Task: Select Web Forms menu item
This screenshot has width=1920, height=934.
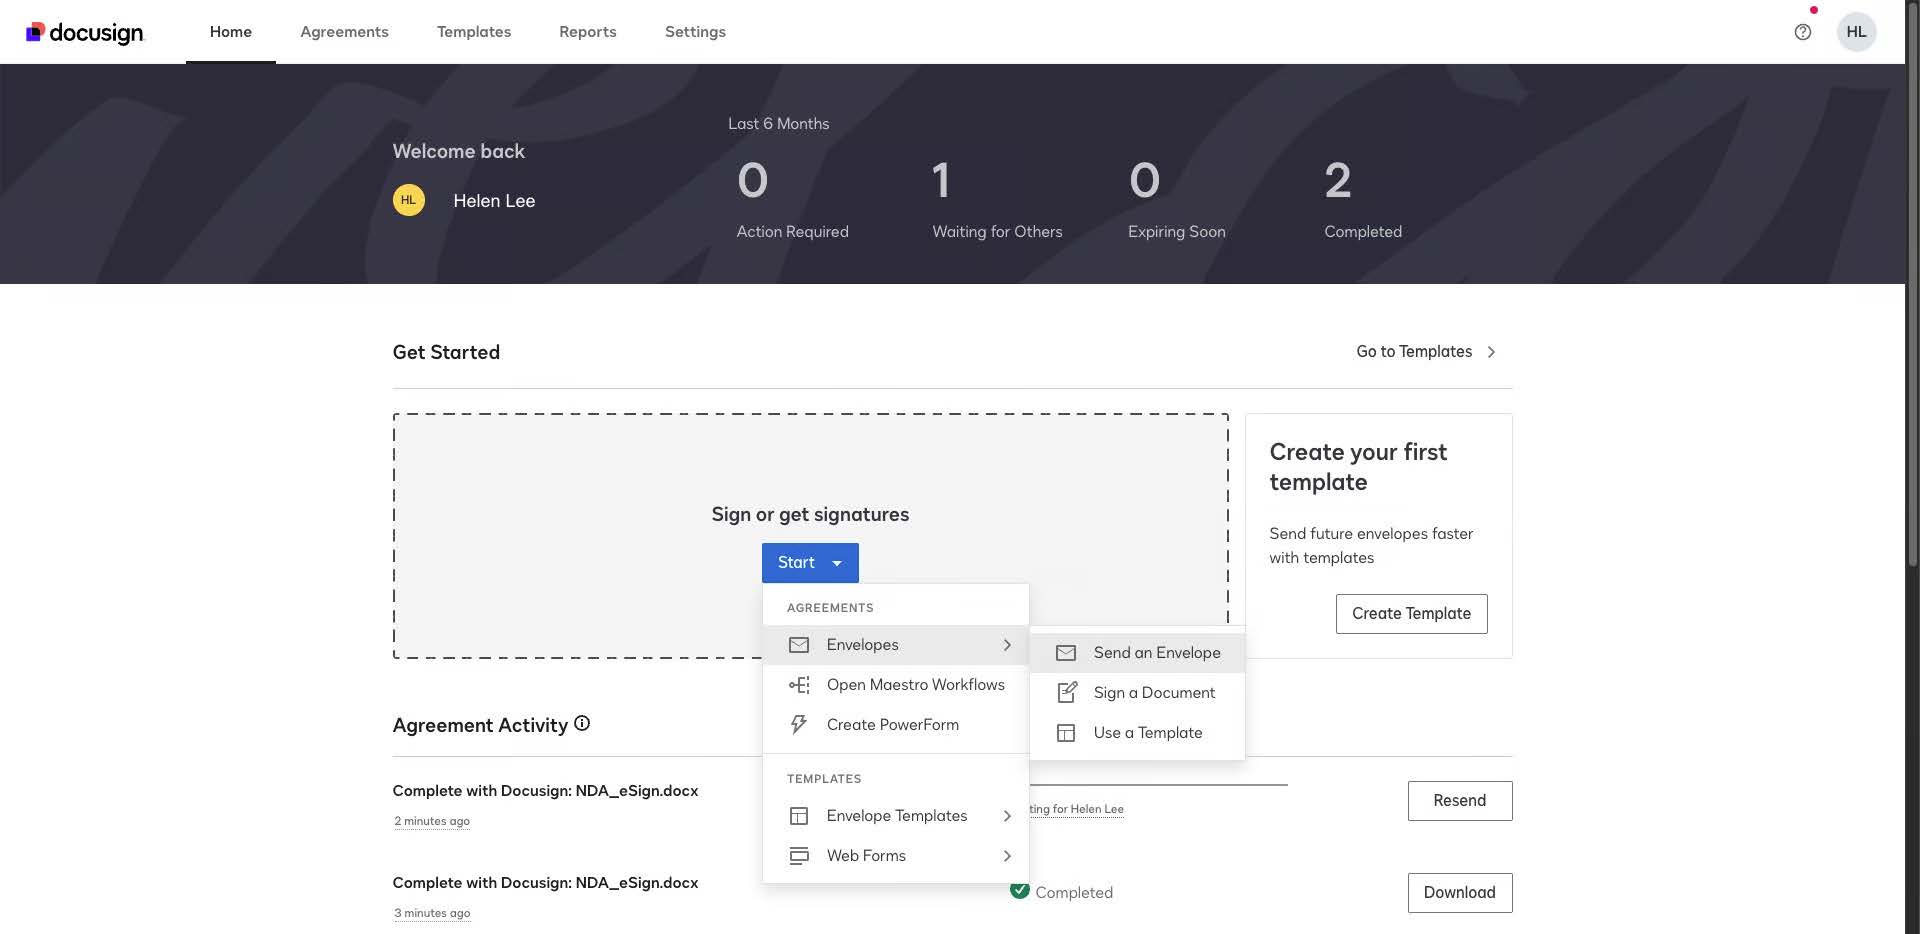Action: [x=896, y=856]
